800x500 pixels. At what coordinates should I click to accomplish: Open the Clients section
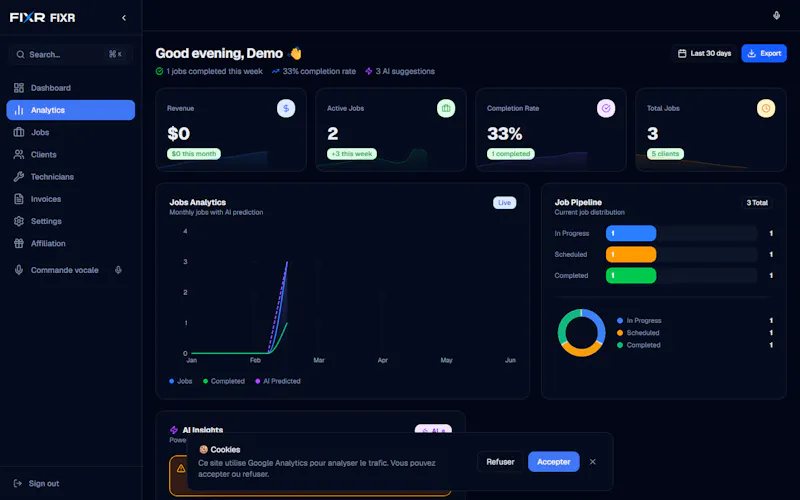[x=70, y=155]
